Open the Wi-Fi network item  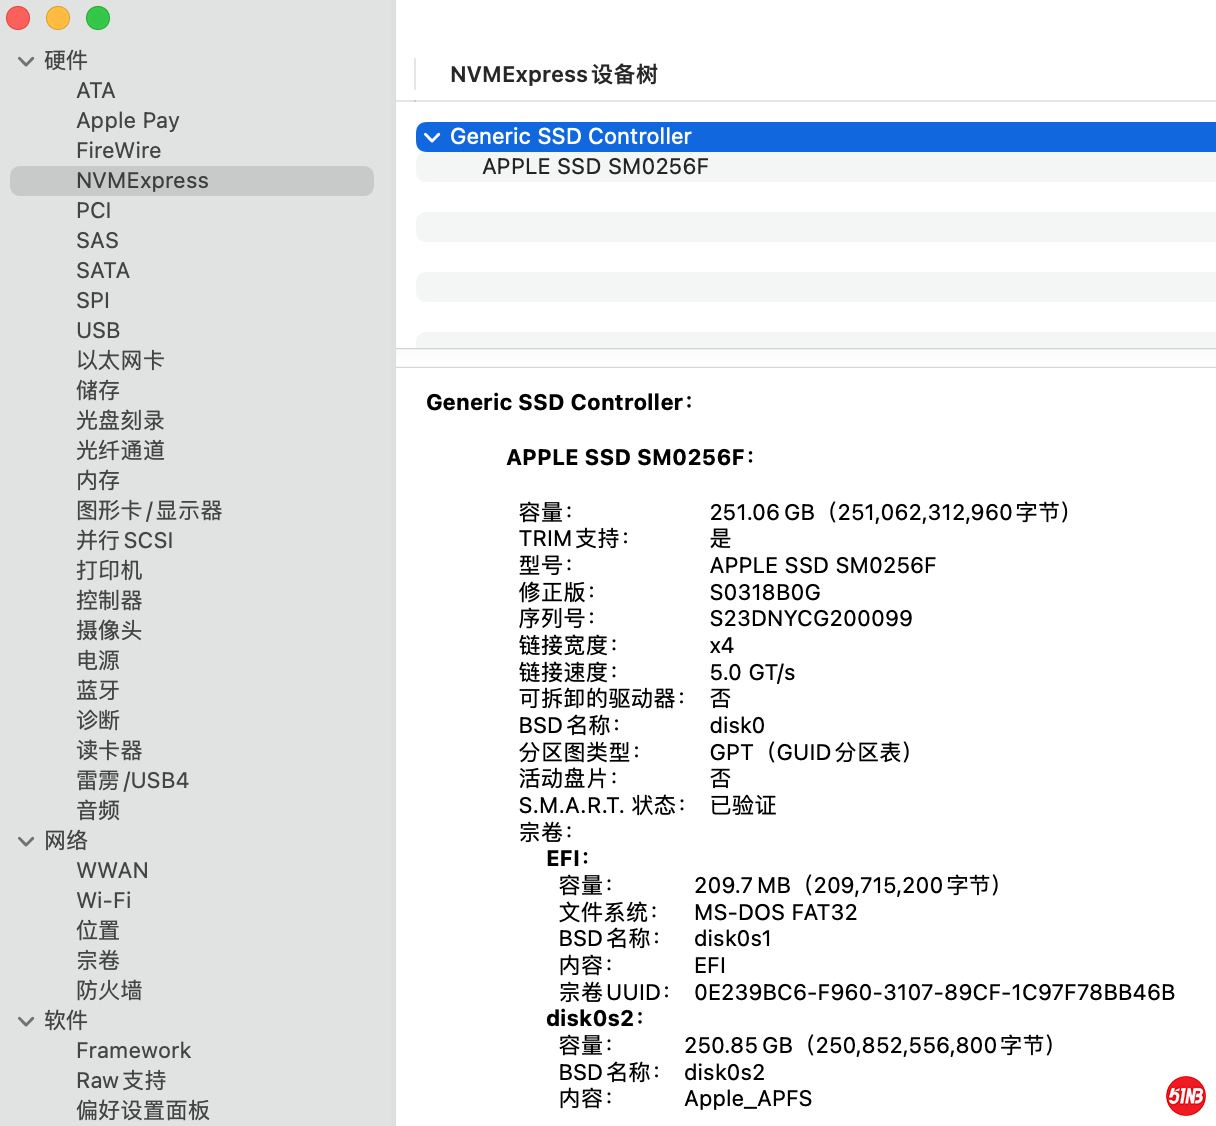pyautogui.click(x=104, y=901)
